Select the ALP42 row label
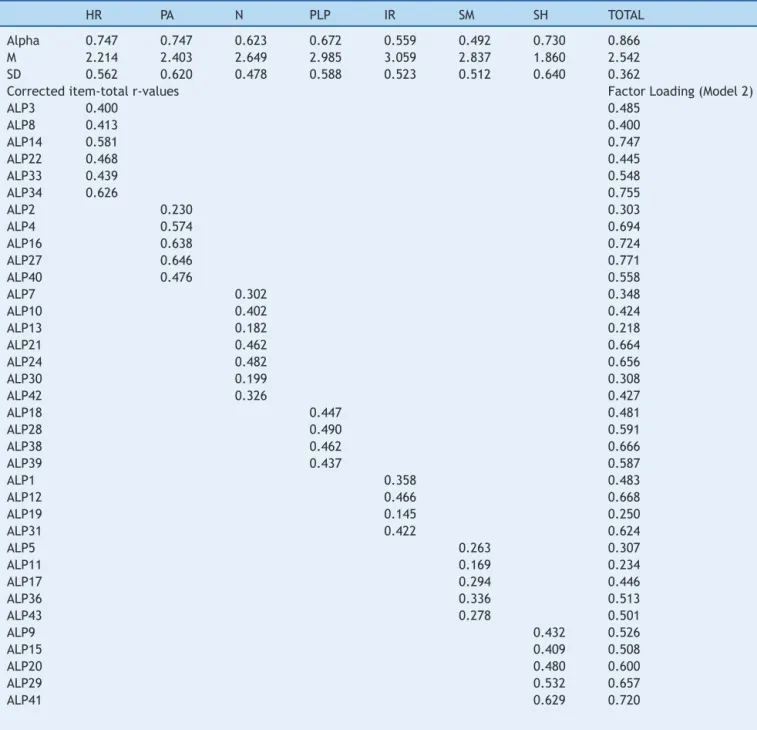Image resolution: width=757 pixels, height=730 pixels. [24, 395]
